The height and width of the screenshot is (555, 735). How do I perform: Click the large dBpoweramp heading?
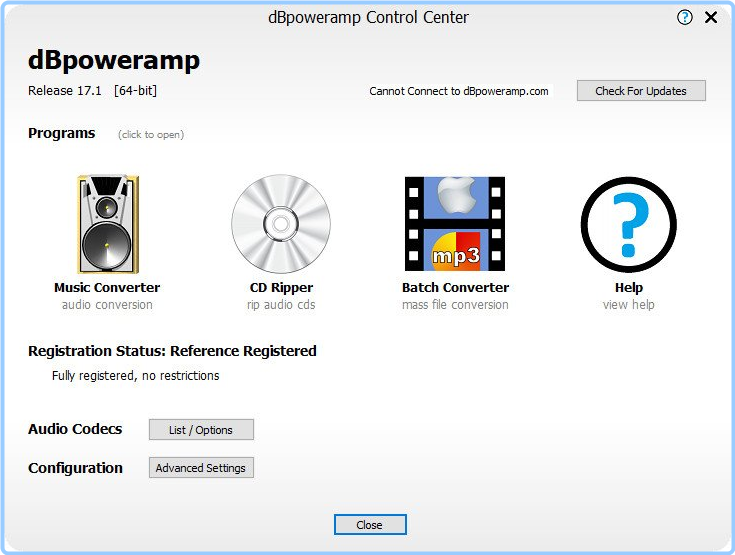pyautogui.click(x=114, y=61)
